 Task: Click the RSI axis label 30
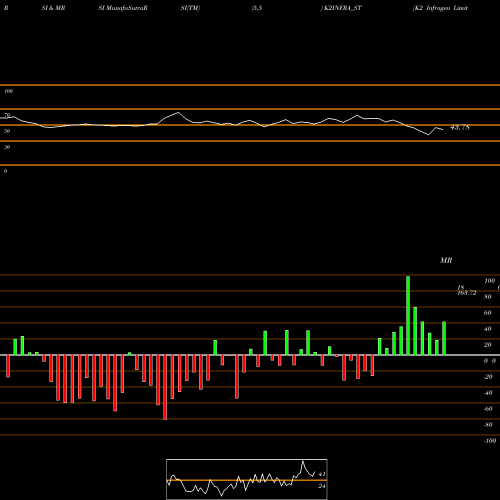(x=7, y=147)
